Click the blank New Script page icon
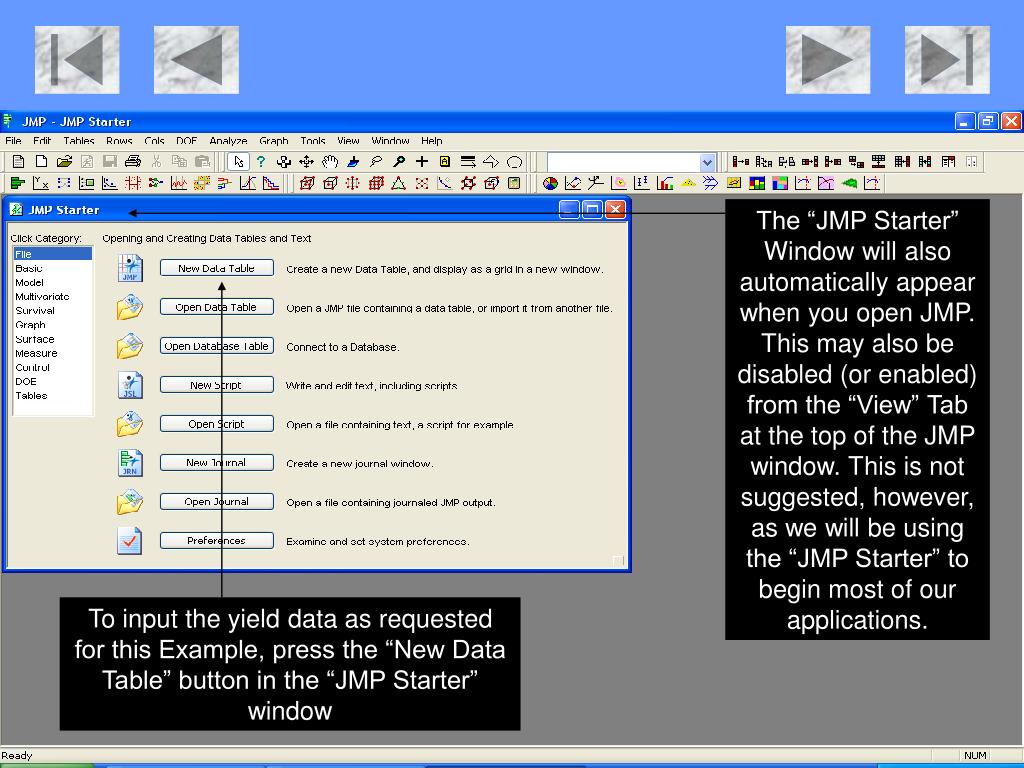1024x768 pixels. [41, 161]
